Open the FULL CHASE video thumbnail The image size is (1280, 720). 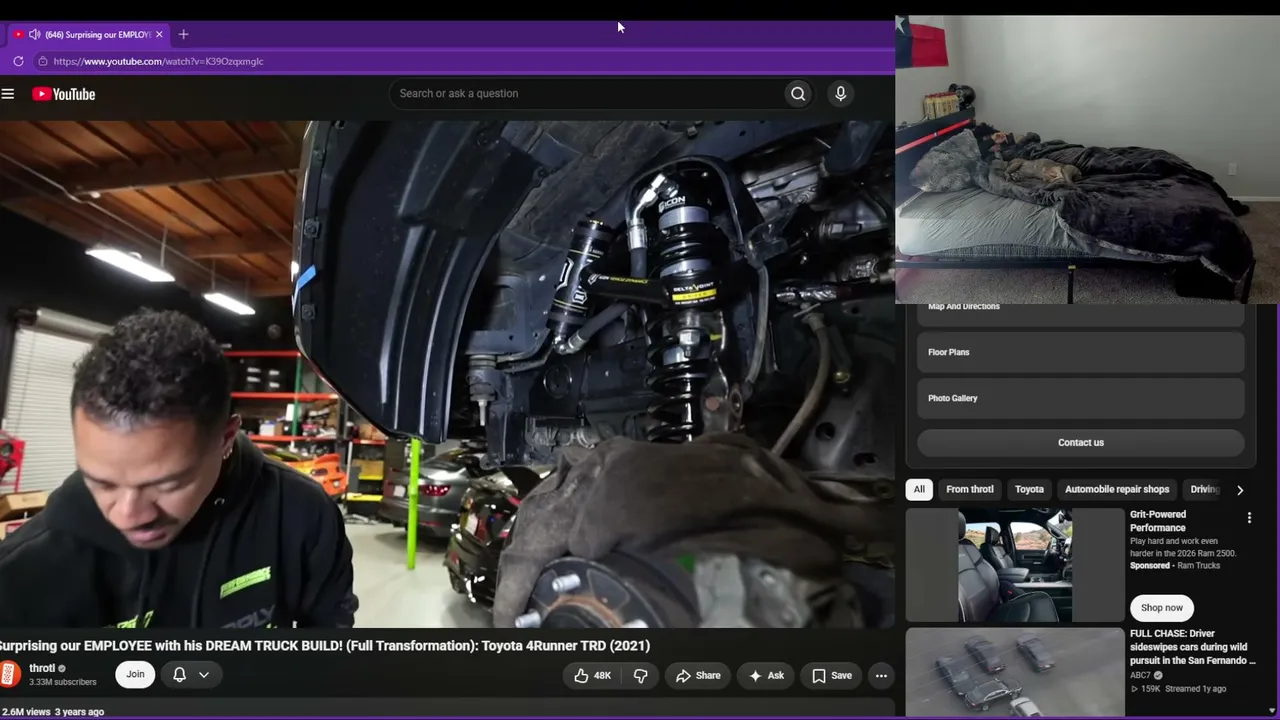(1015, 672)
